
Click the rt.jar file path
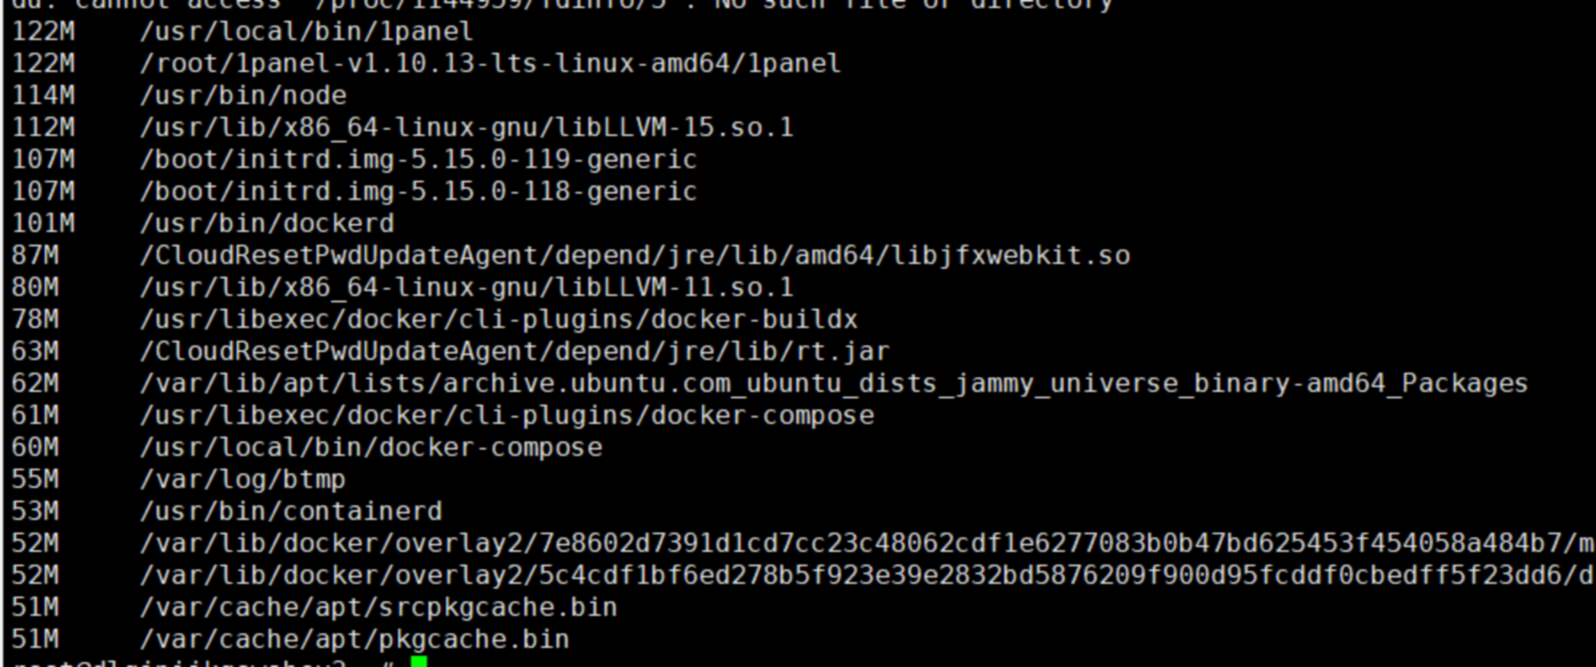(x=514, y=351)
